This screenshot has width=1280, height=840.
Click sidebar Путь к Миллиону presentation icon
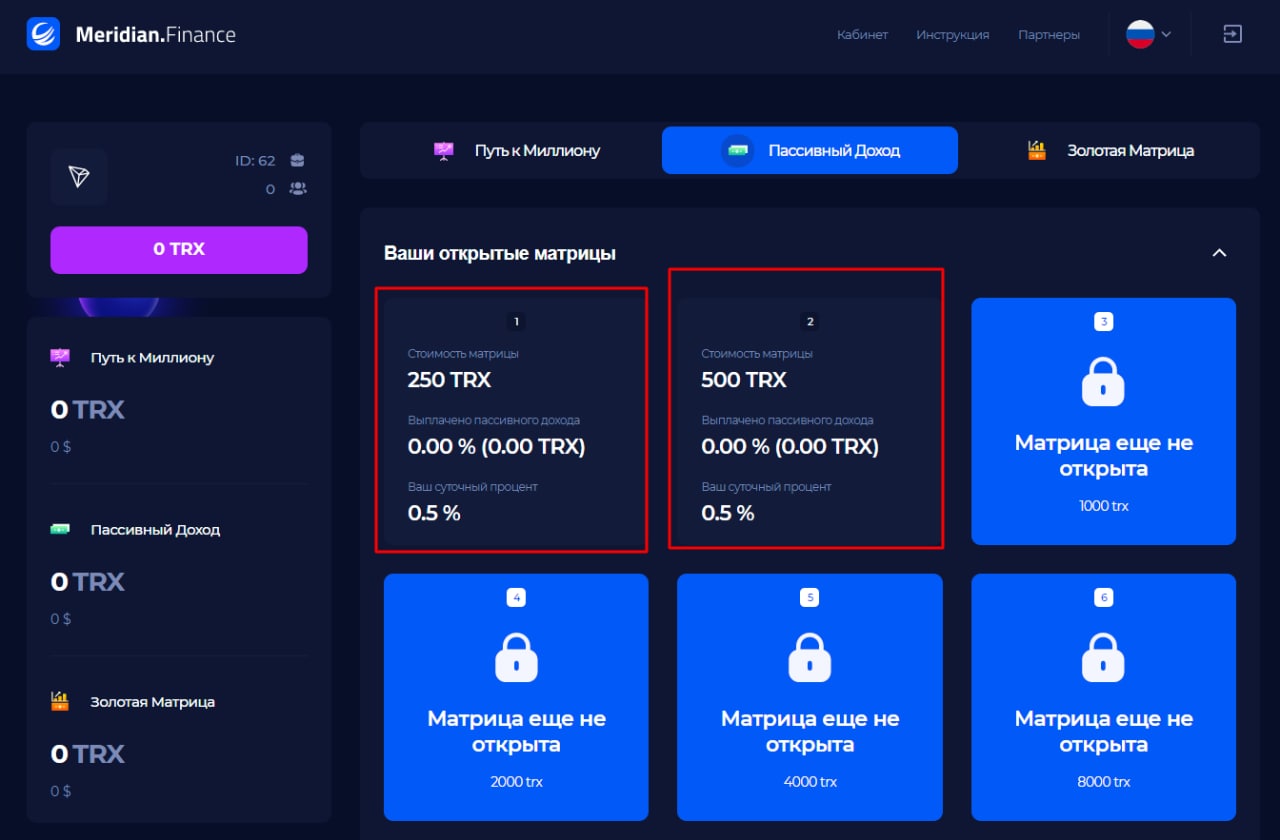tap(60, 357)
